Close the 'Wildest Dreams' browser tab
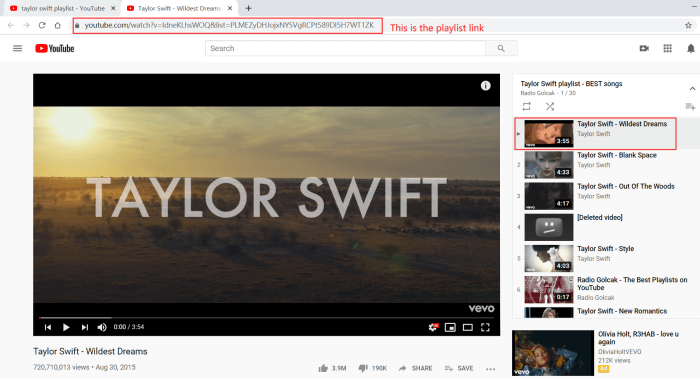 point(230,8)
